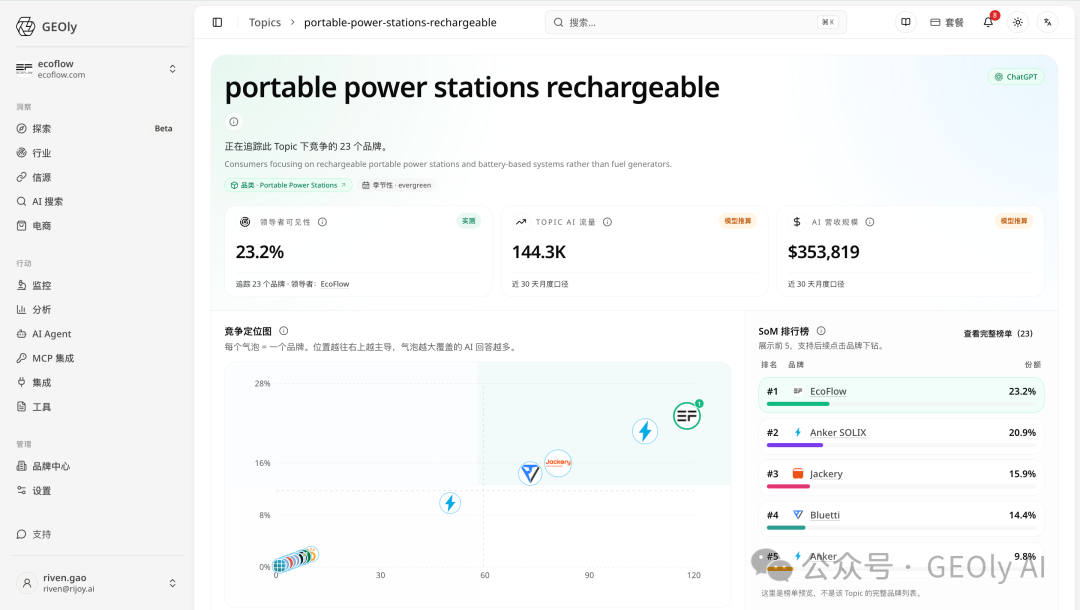The image size is (1080, 610).
Task: Open the Portable Power Stations category tag
Action: [x=289, y=185]
